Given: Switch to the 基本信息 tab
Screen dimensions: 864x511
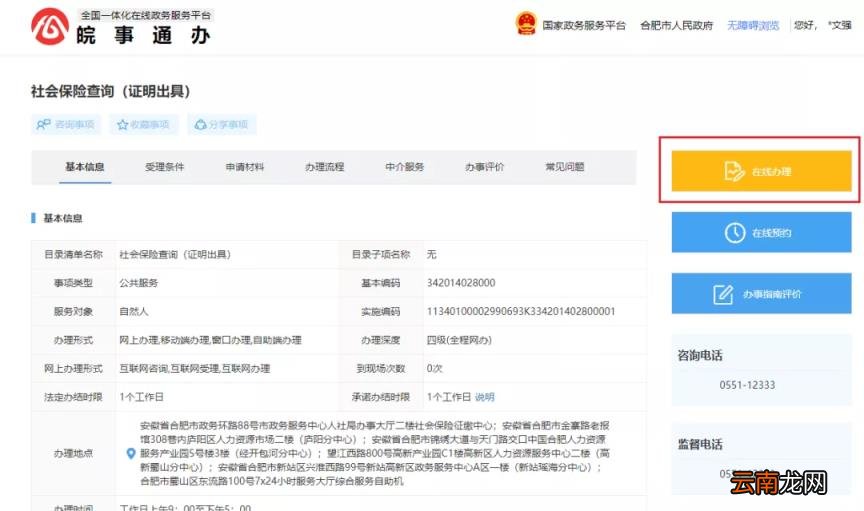Looking at the screenshot, I should [85, 166].
